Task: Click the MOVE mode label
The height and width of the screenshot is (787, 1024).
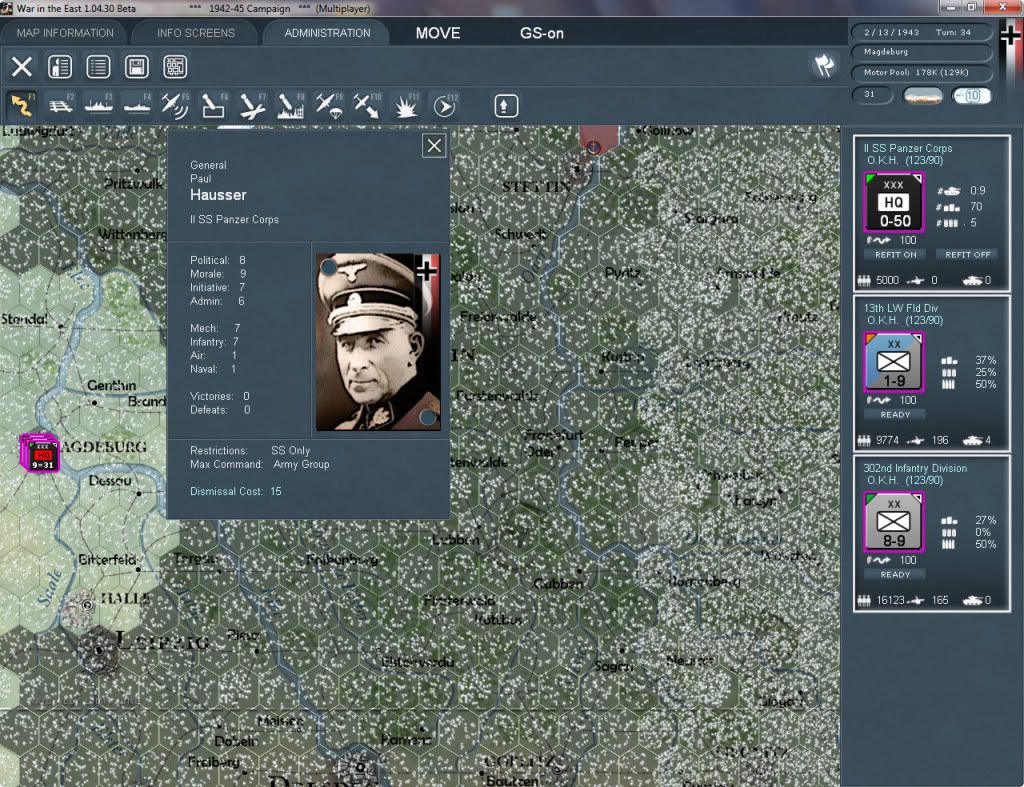Action: tap(438, 33)
